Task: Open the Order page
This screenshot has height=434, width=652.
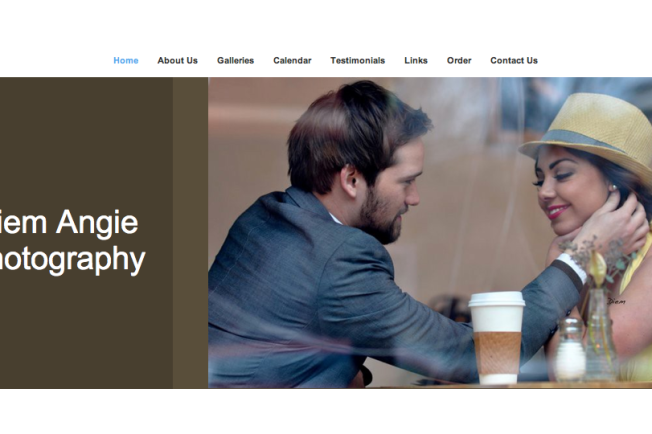Action: tap(459, 61)
